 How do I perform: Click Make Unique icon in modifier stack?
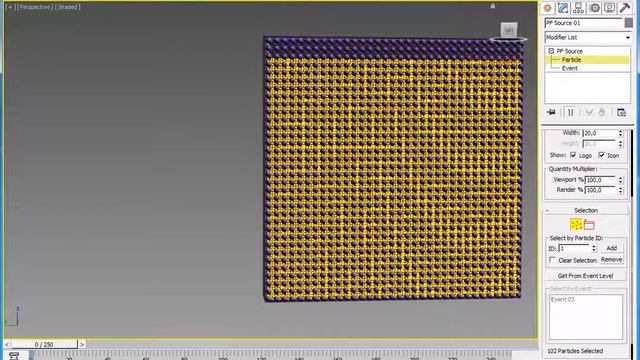(589, 112)
